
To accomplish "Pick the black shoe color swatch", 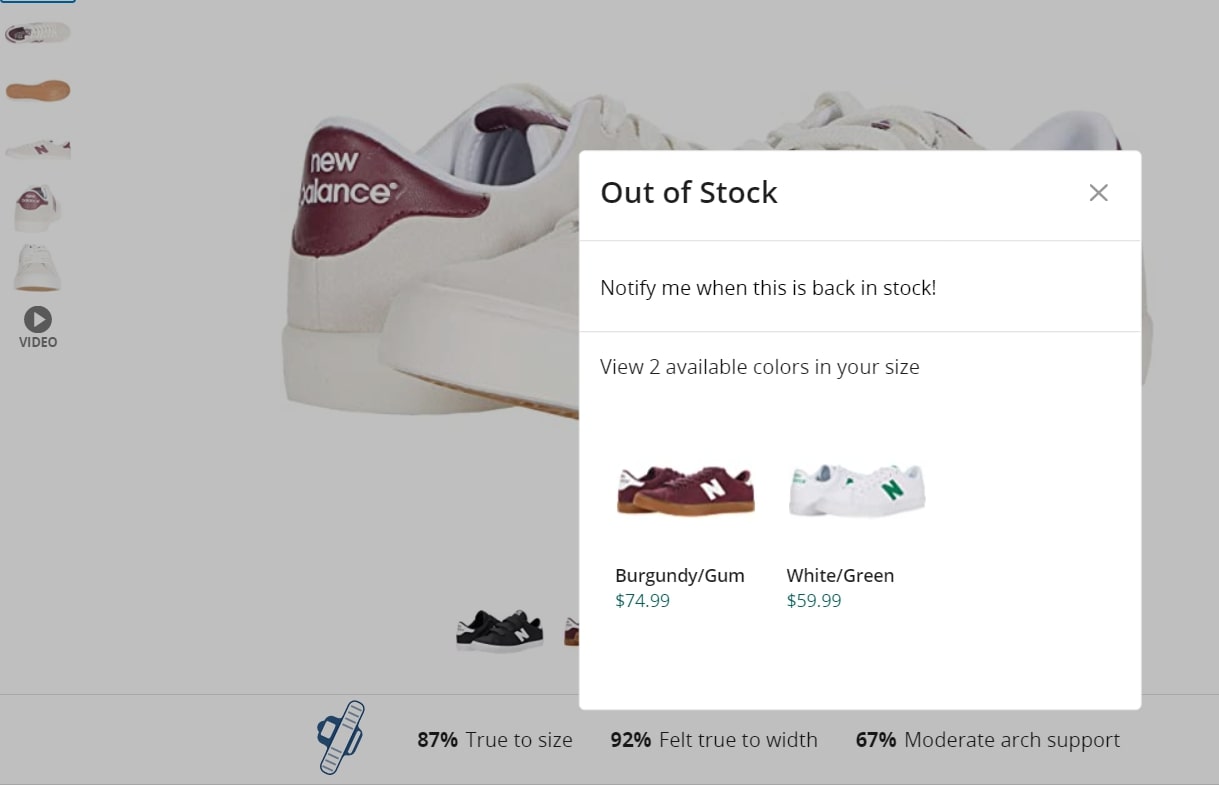I will [x=499, y=630].
